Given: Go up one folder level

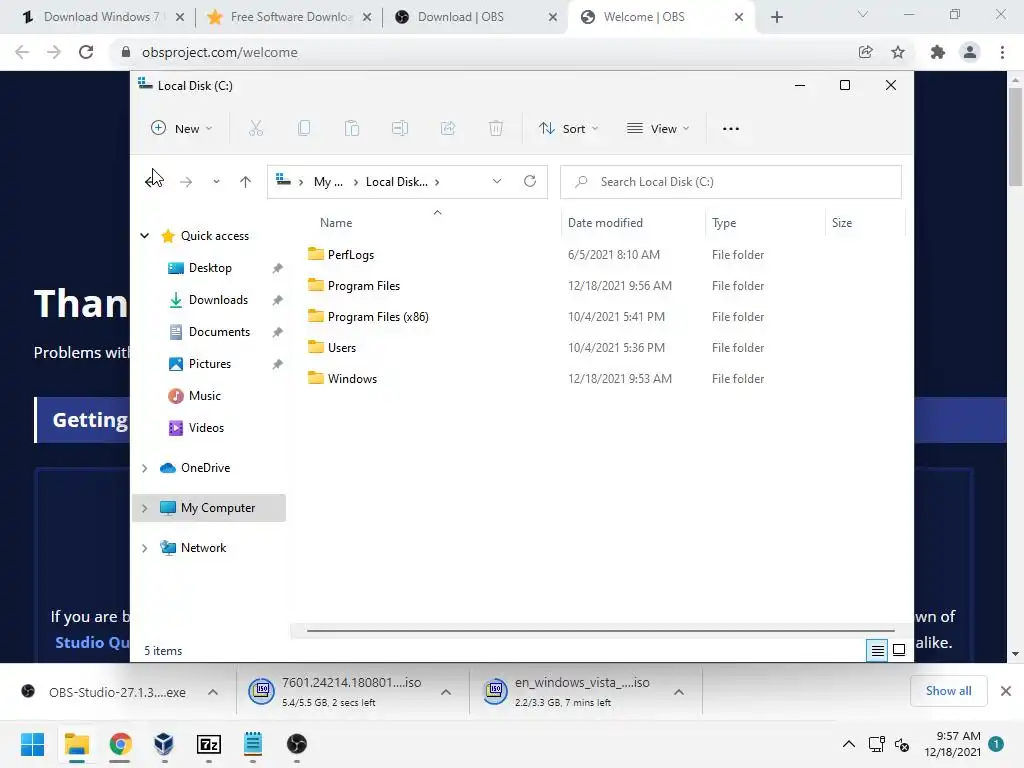Looking at the screenshot, I should click(245, 182).
